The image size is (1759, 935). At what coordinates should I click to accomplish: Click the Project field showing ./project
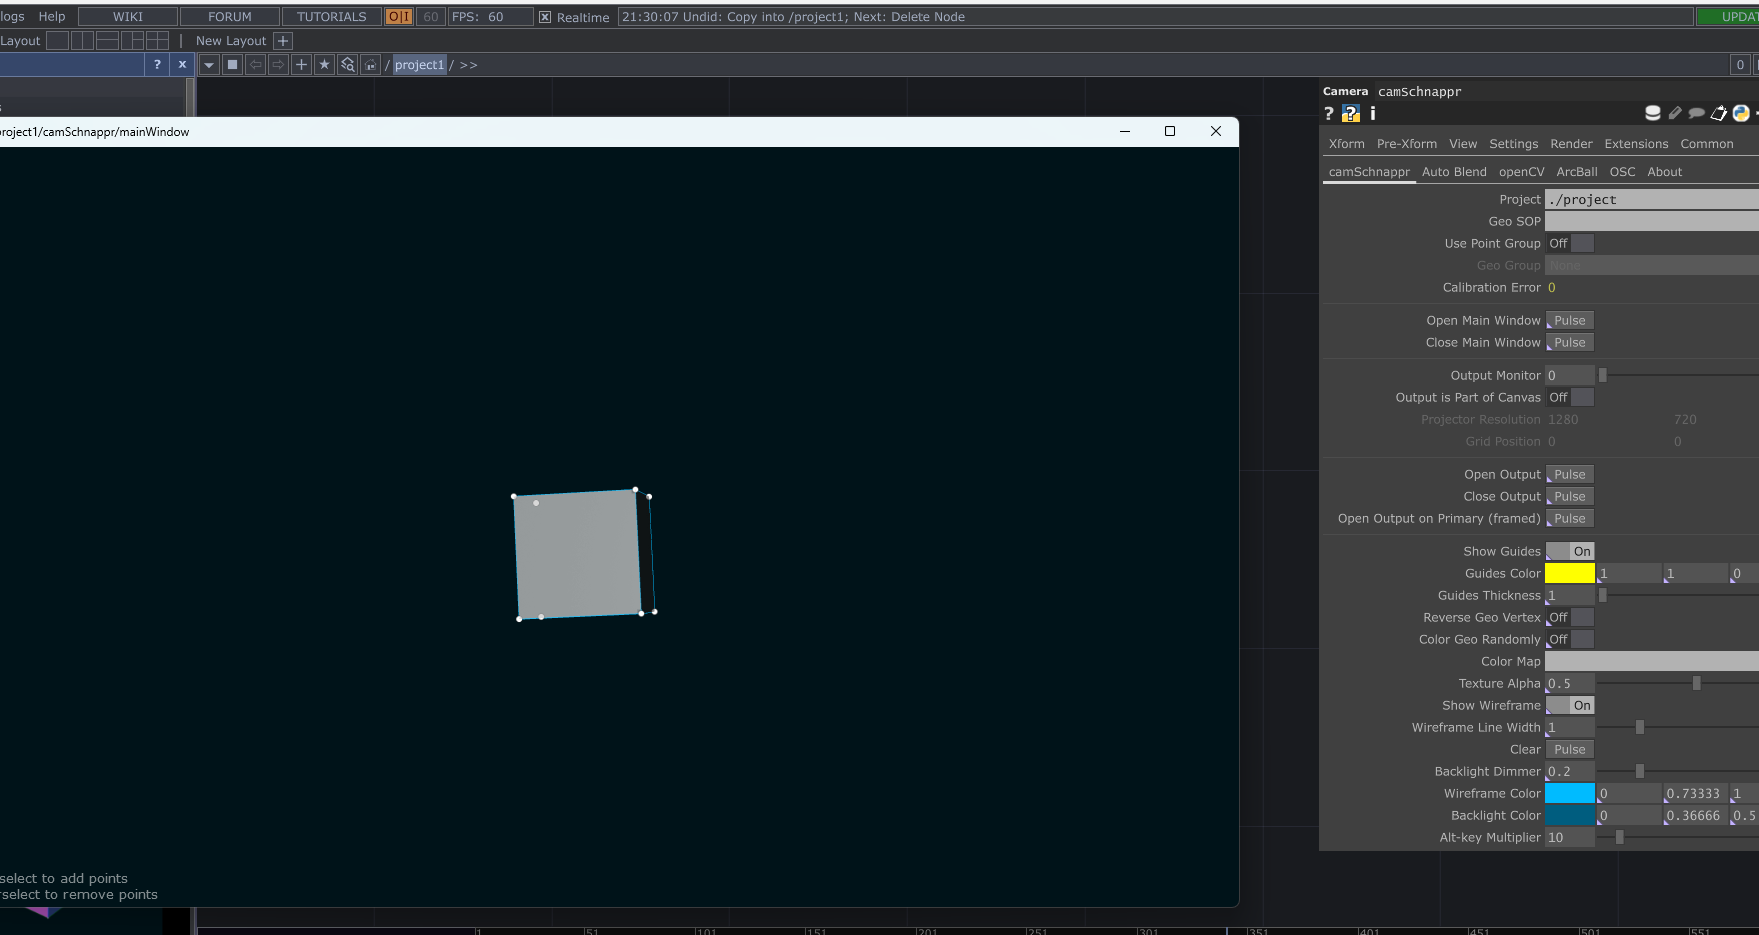[1650, 199]
